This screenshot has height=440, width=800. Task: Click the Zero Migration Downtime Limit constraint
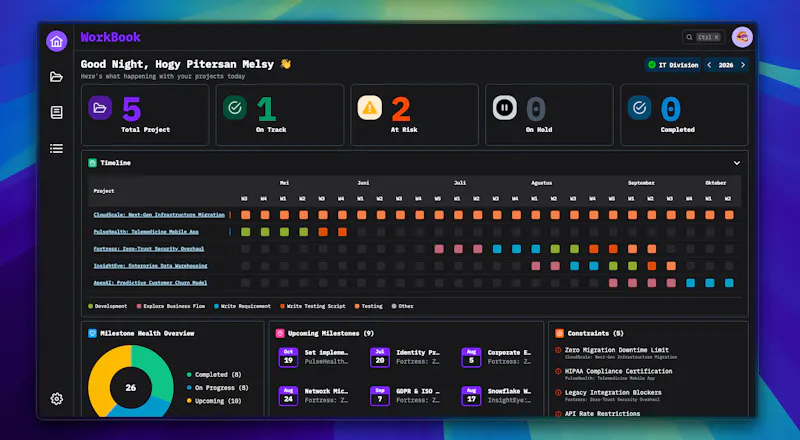[x=616, y=350]
